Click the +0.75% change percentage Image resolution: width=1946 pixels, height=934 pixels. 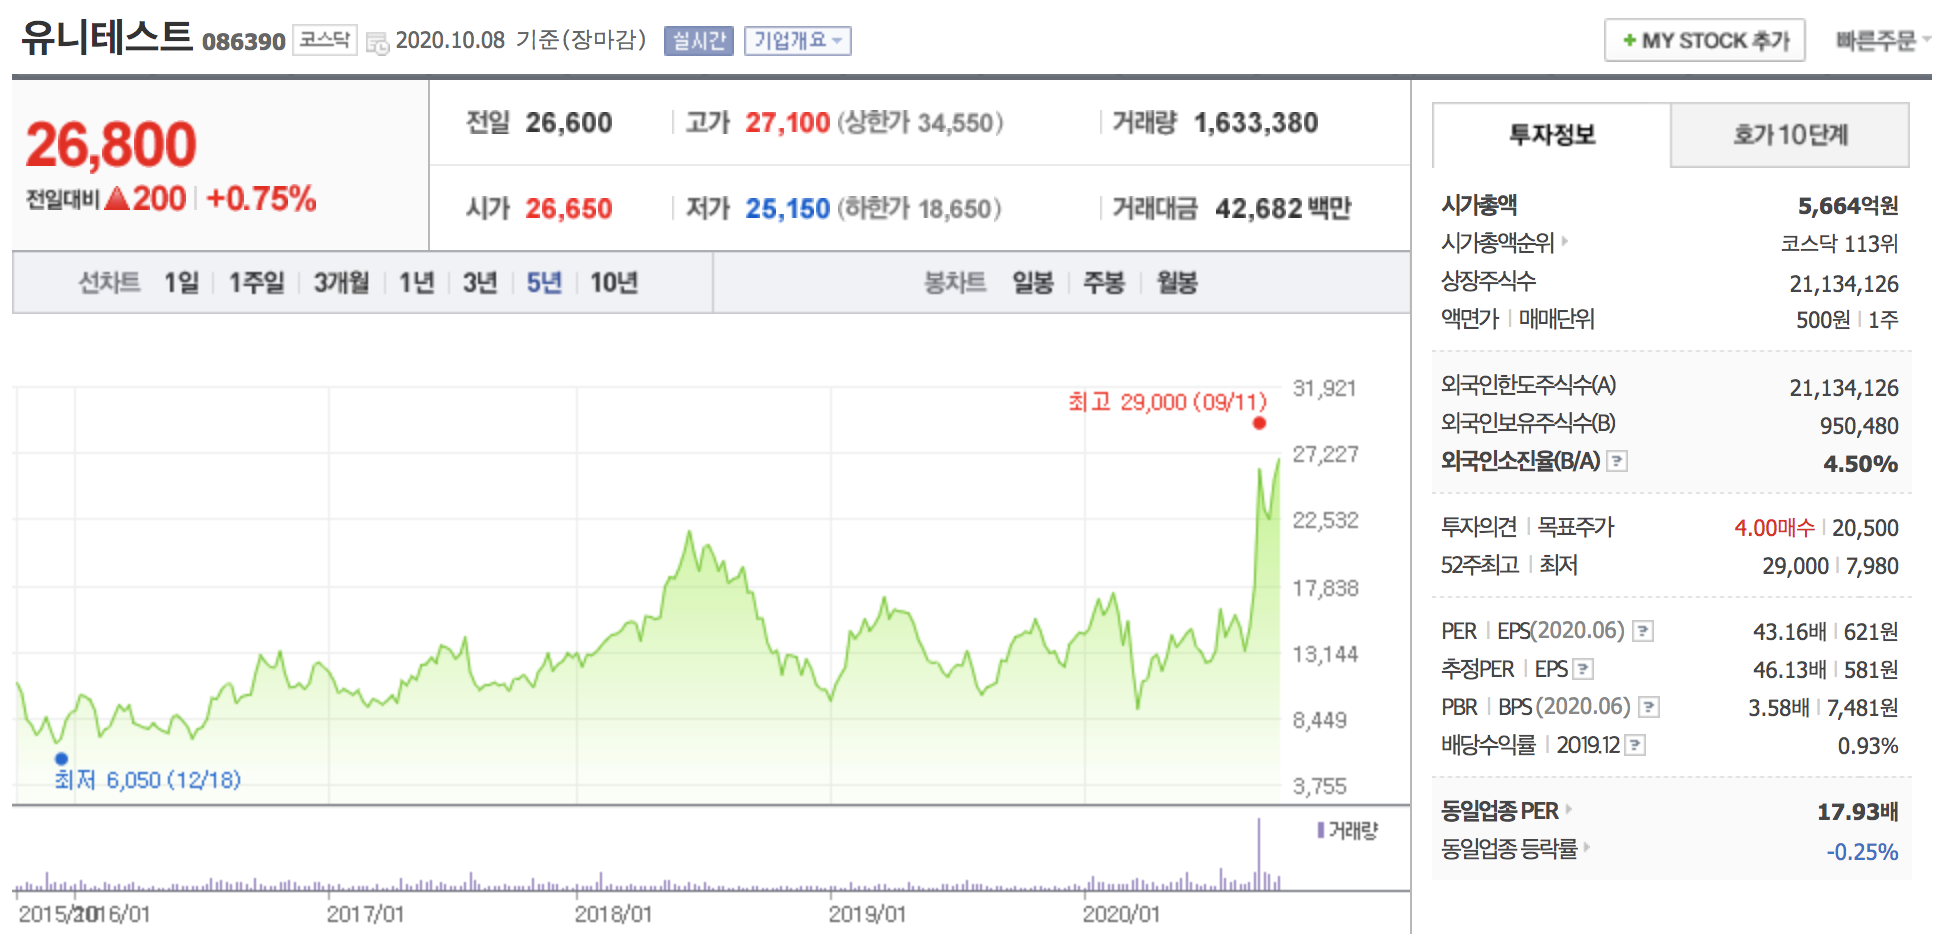click(x=261, y=198)
